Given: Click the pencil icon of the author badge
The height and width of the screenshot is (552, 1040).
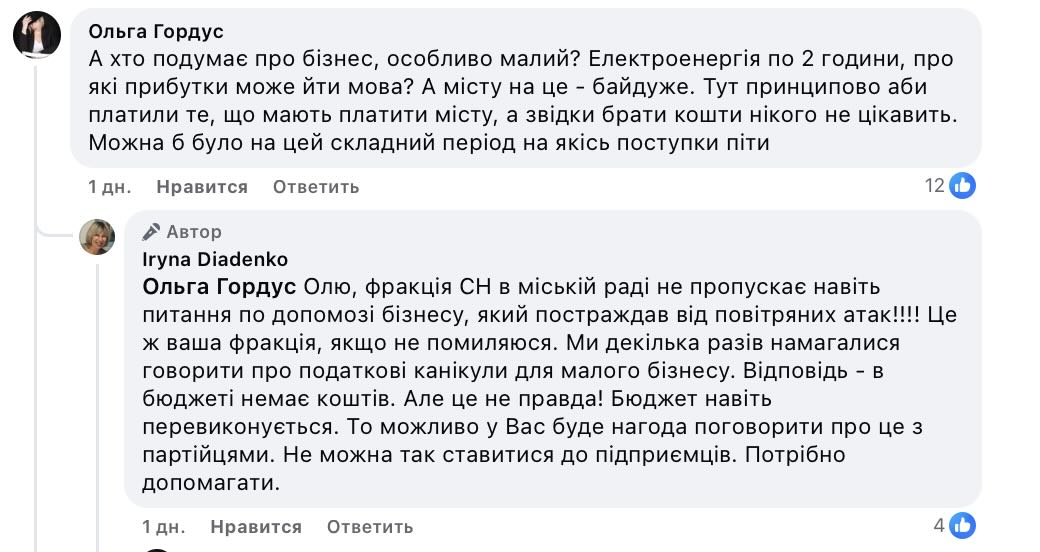Looking at the screenshot, I should tap(151, 232).
